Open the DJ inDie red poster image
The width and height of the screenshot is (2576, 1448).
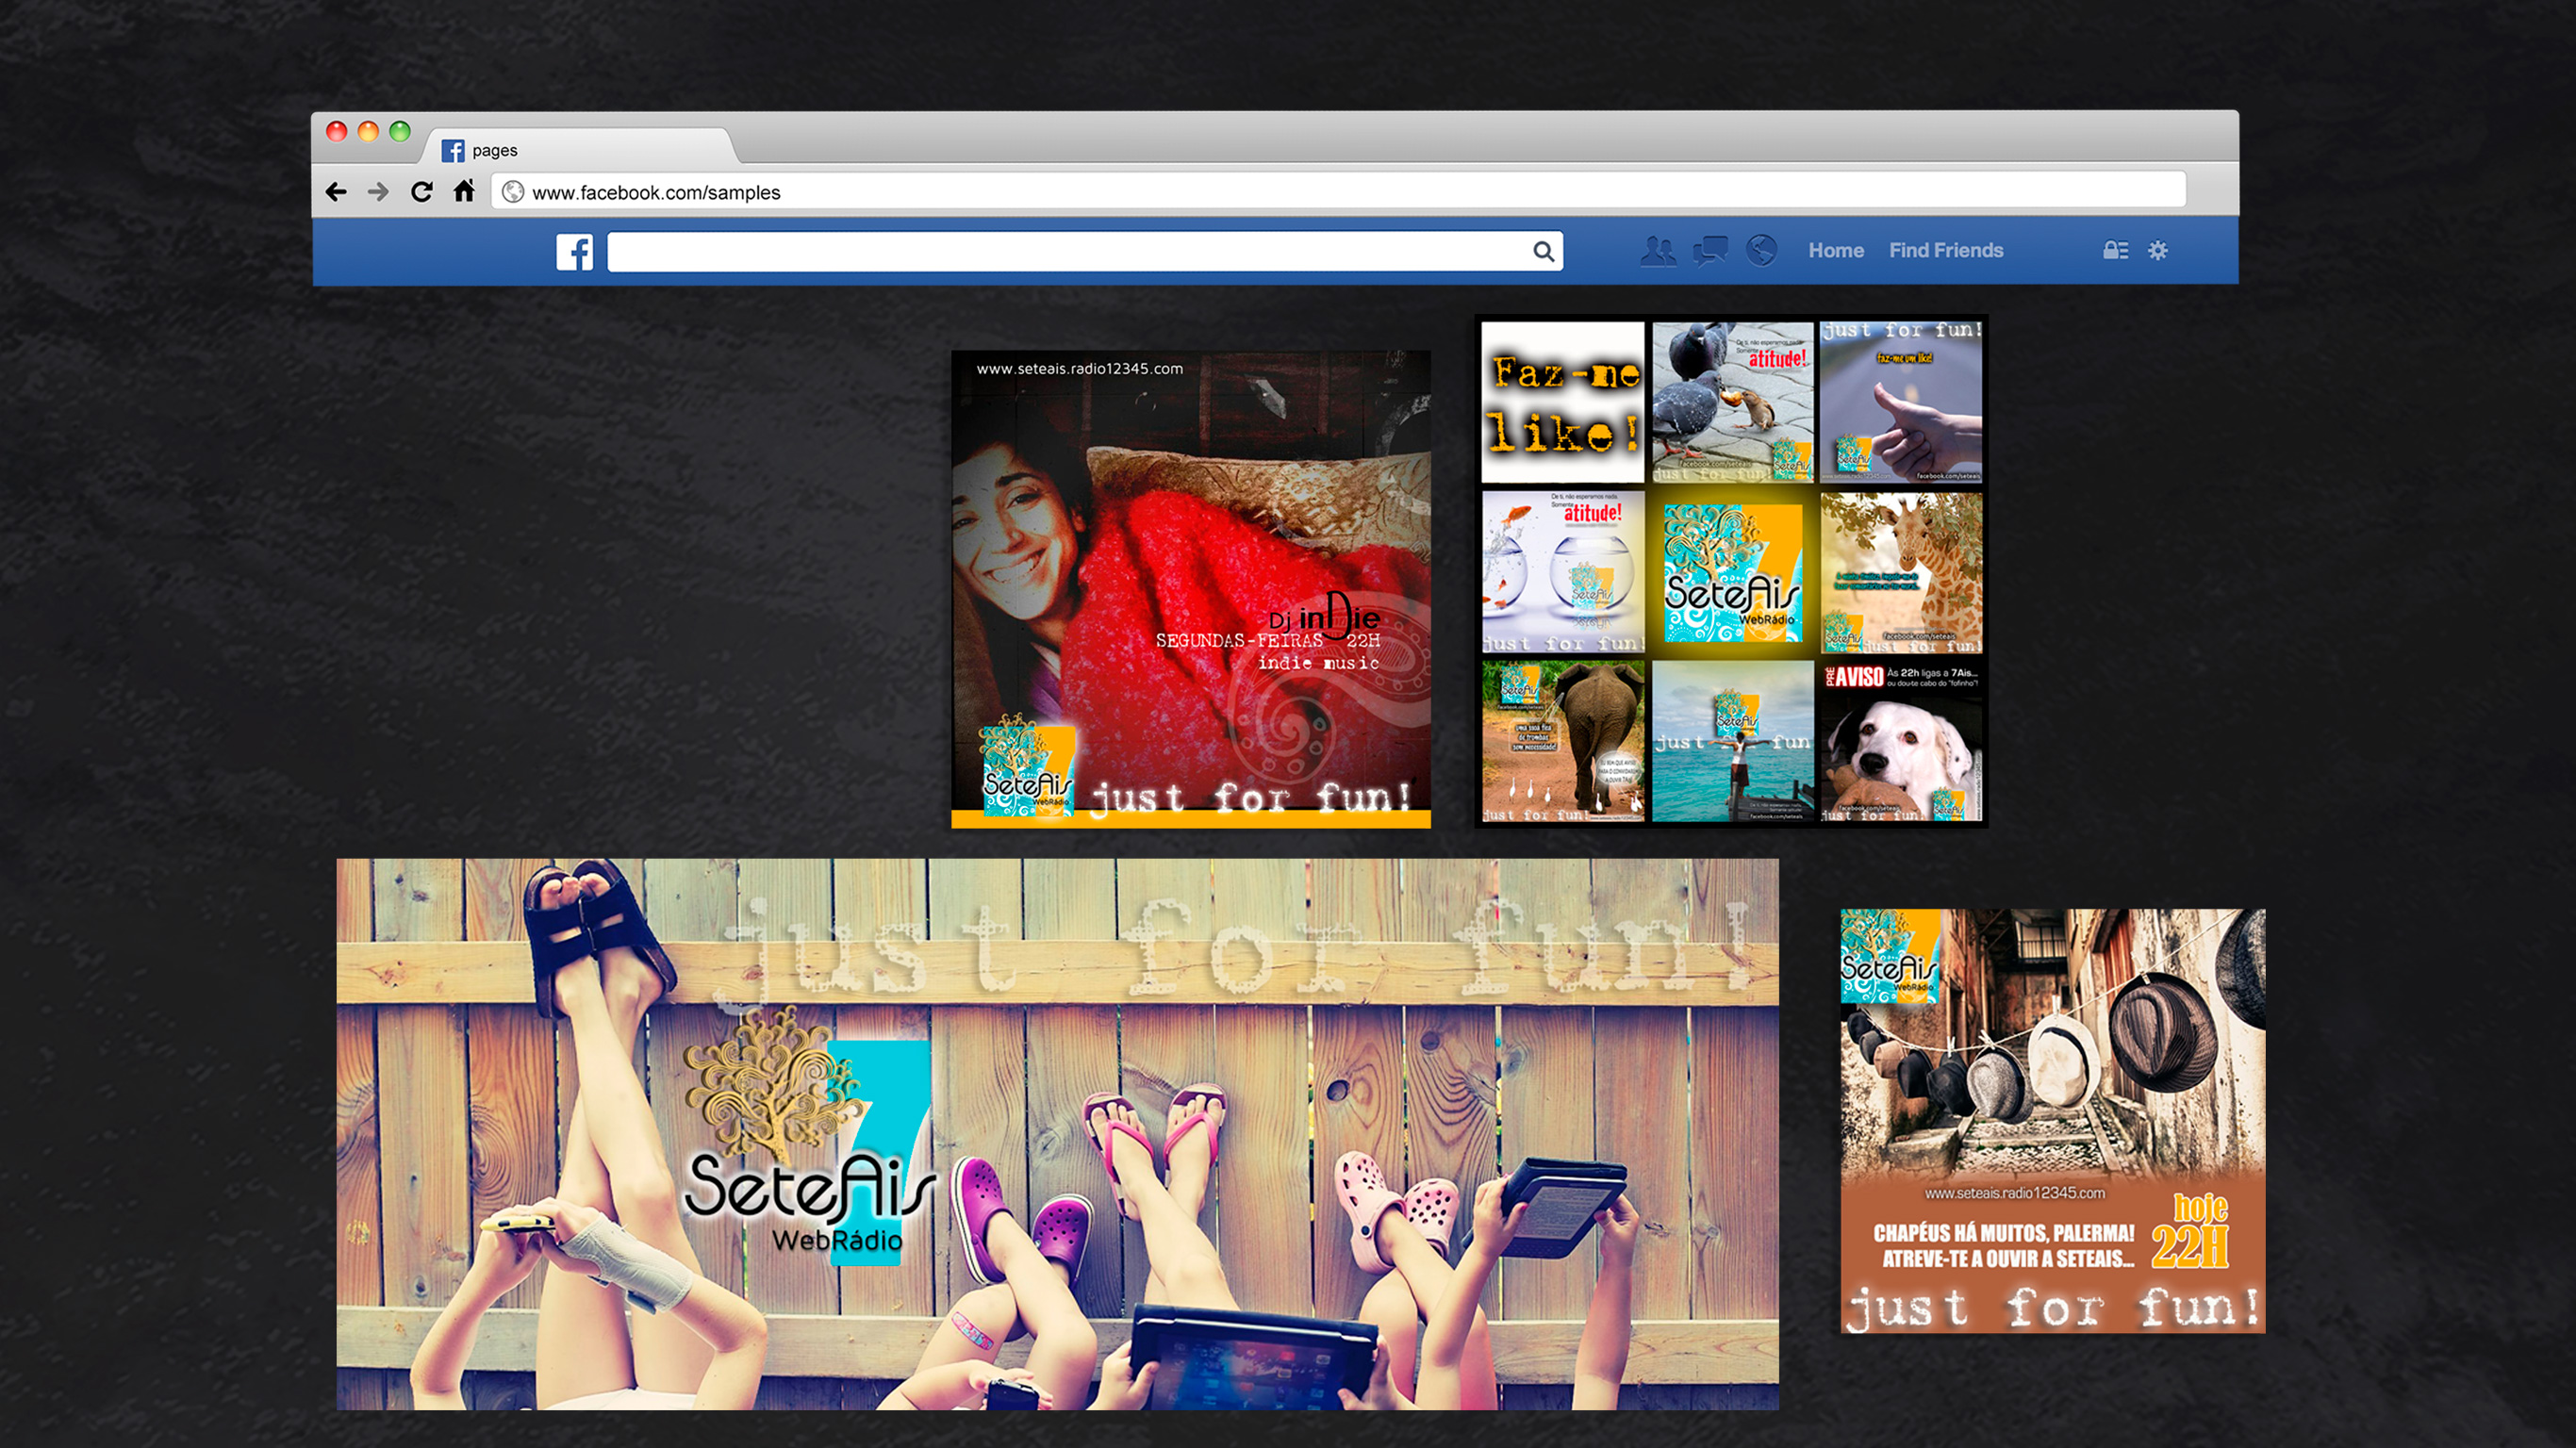1190,588
